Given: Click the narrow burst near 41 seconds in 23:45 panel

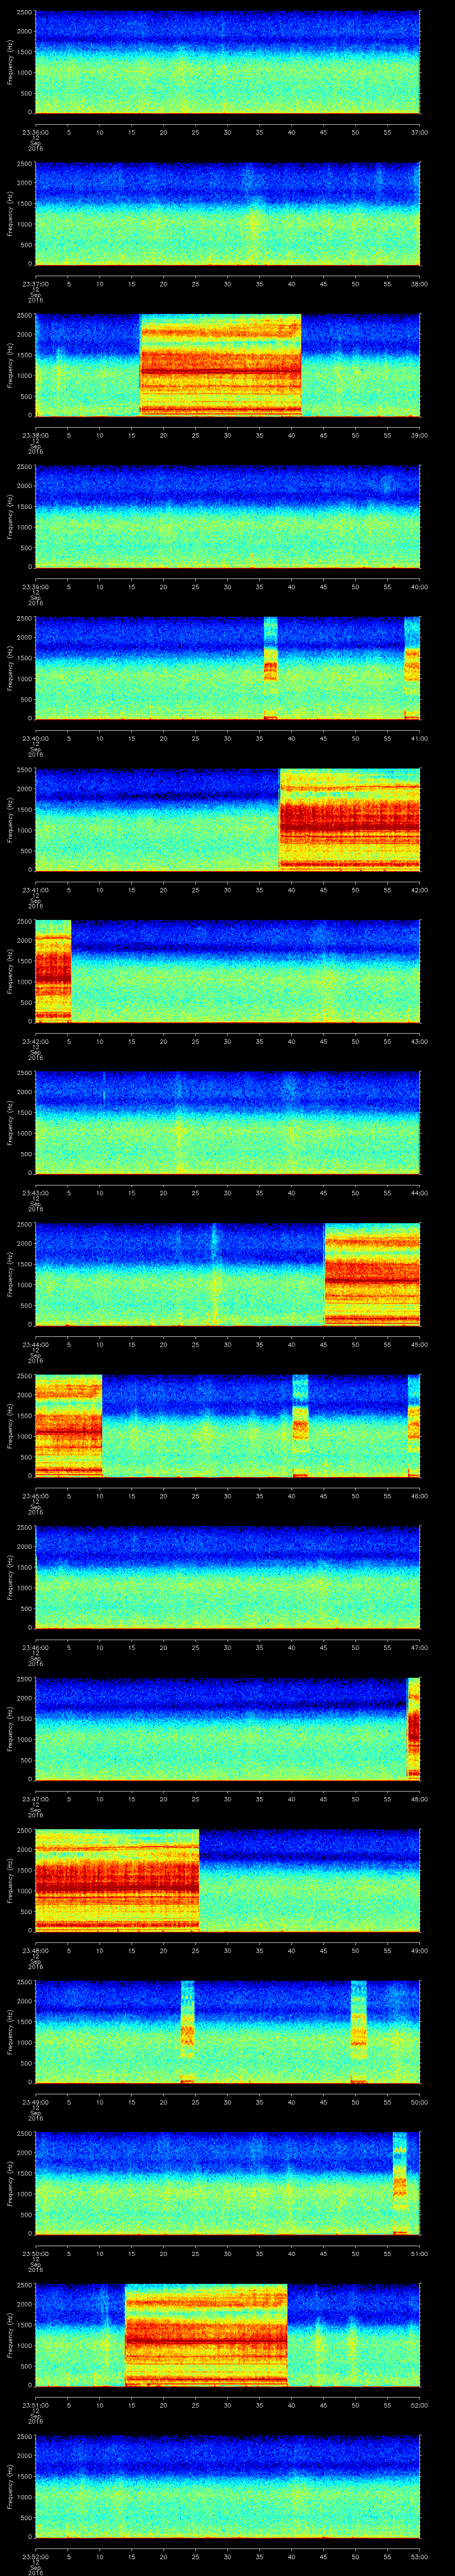Looking at the screenshot, I should [x=300, y=1425].
